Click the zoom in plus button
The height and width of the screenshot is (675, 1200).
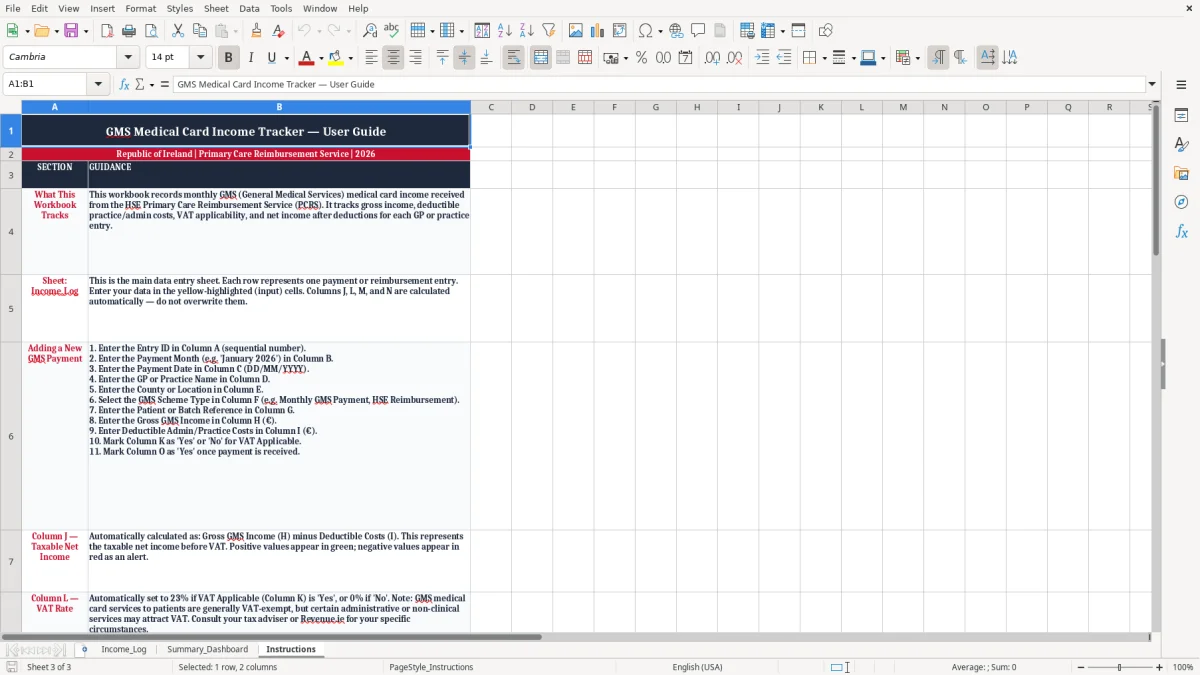(1159, 667)
